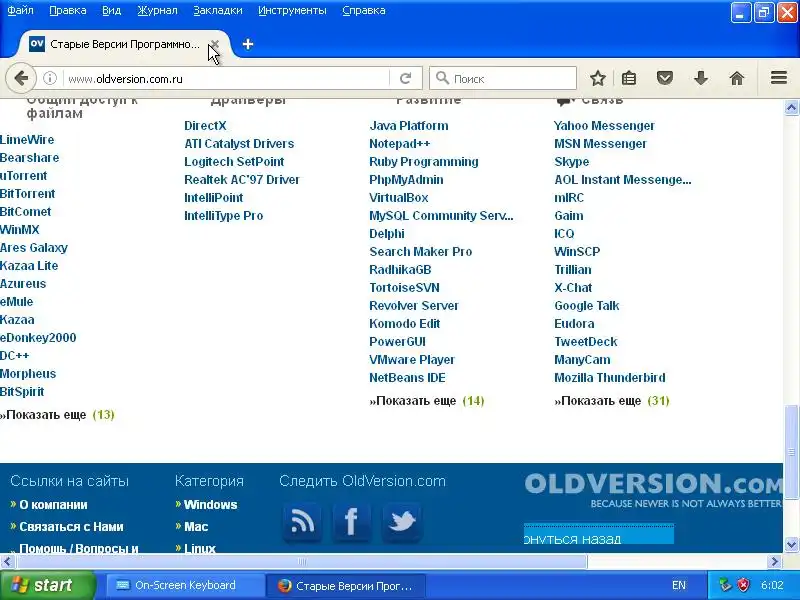
Task: Open the Файл menu
Action: (20, 10)
